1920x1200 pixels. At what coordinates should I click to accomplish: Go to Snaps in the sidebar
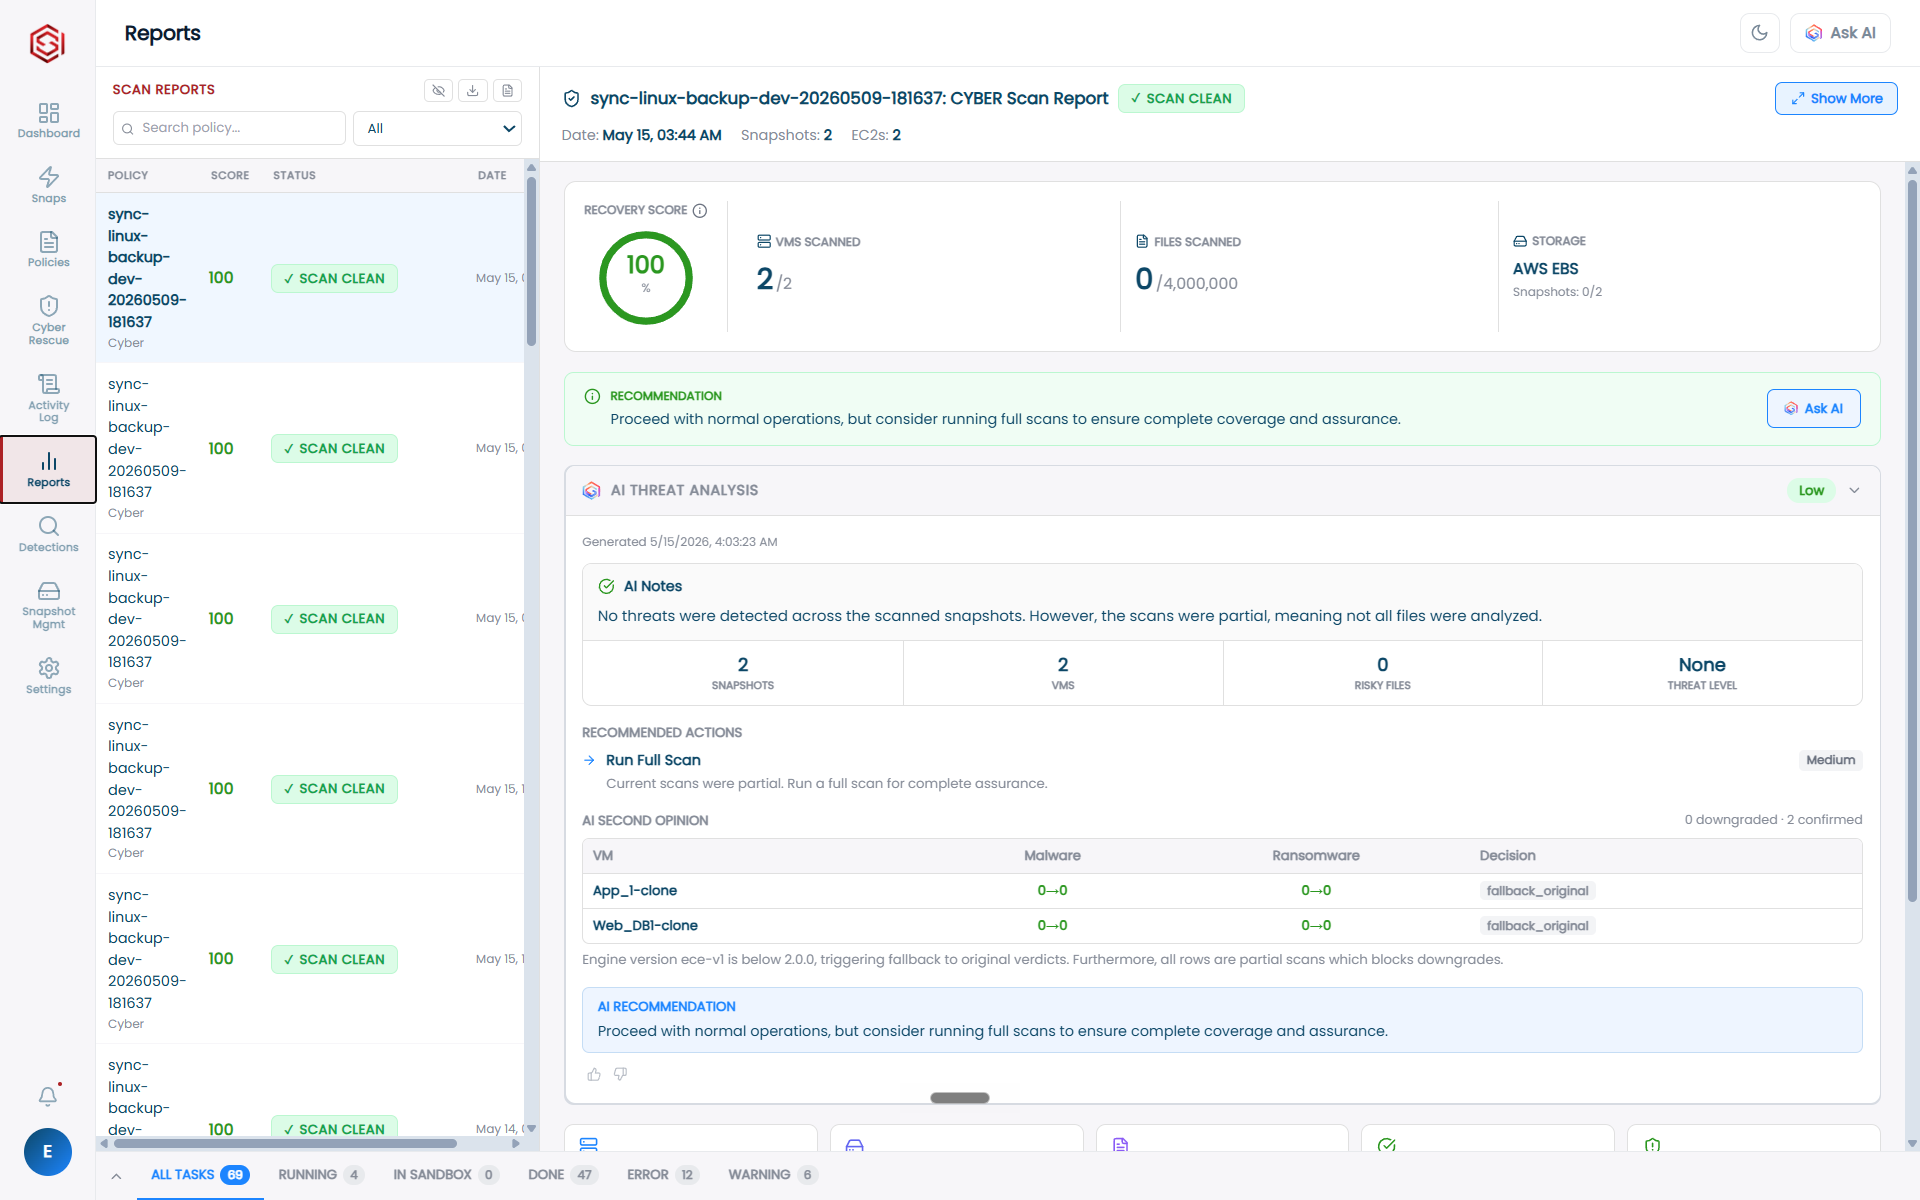(48, 185)
